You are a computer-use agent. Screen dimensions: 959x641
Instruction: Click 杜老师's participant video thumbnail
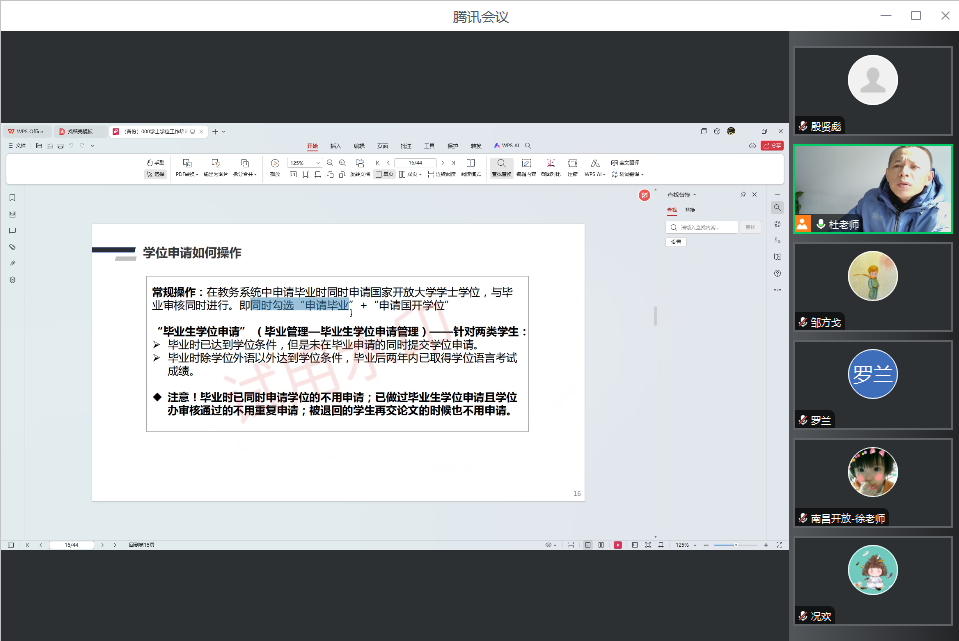click(x=872, y=189)
